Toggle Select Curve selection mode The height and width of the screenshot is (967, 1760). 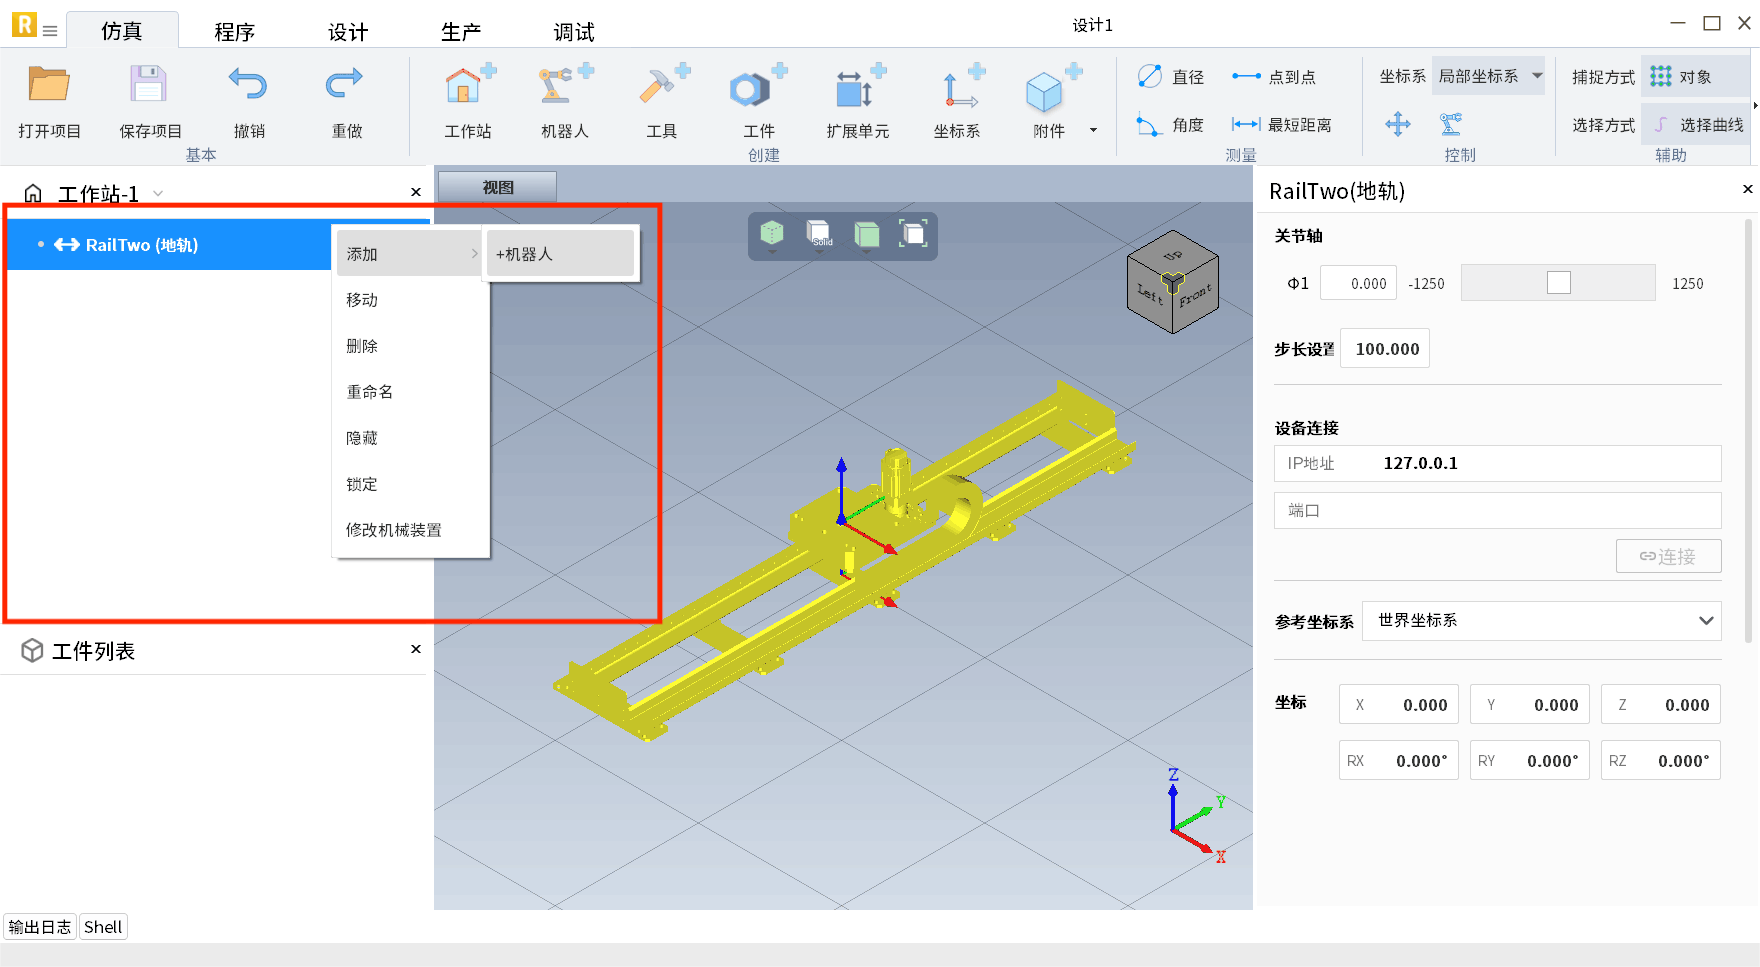[1698, 125]
